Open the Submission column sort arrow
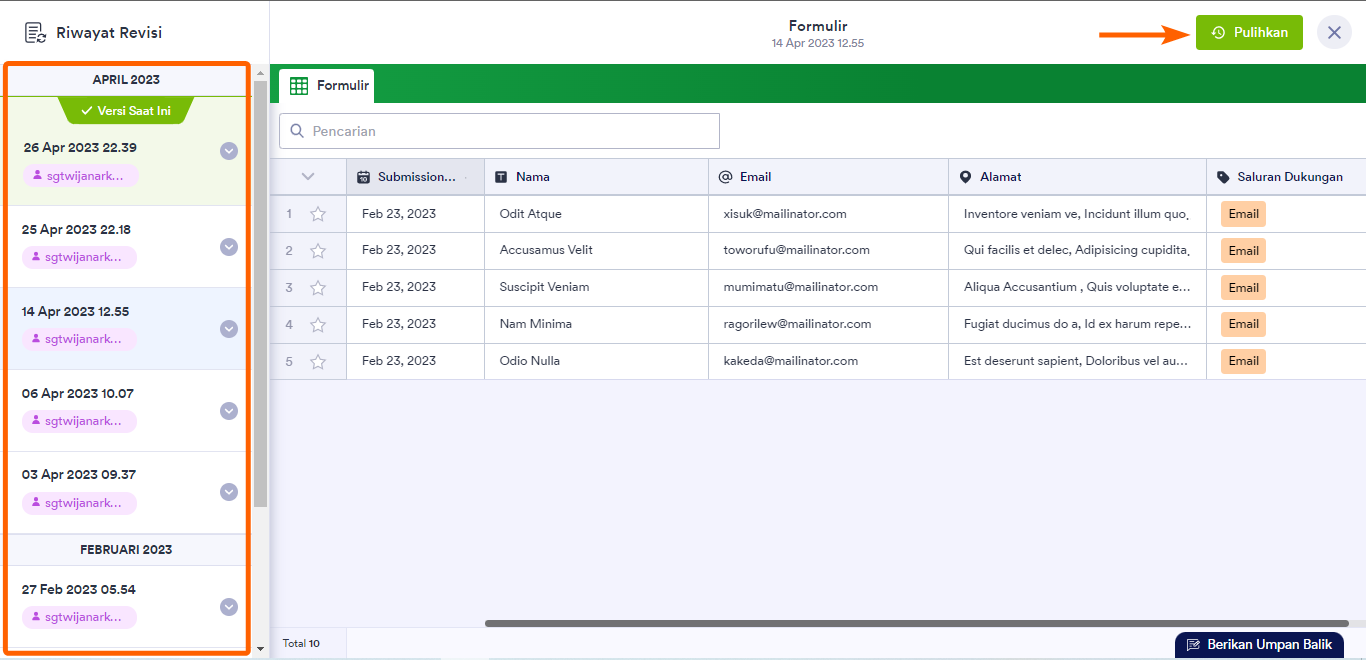 [466, 178]
